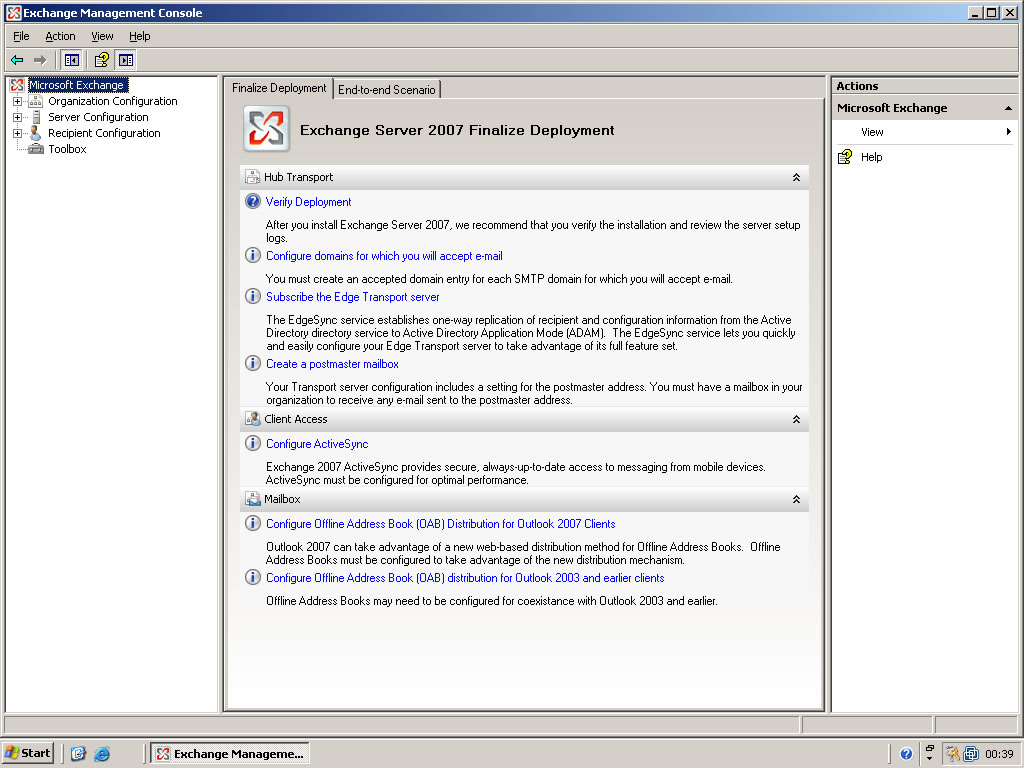Open the Verify Deployment link

(308, 202)
